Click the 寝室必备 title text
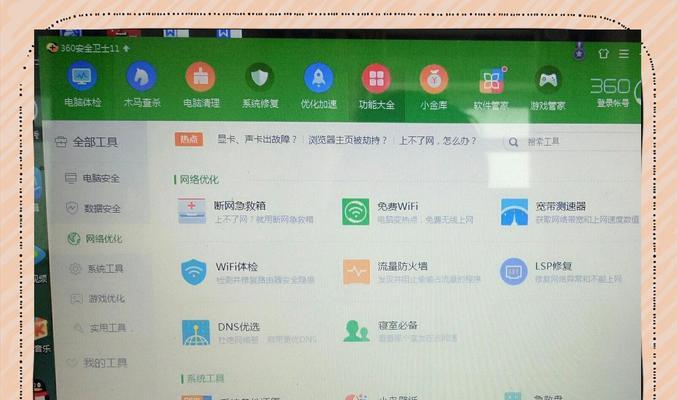 (x=398, y=326)
